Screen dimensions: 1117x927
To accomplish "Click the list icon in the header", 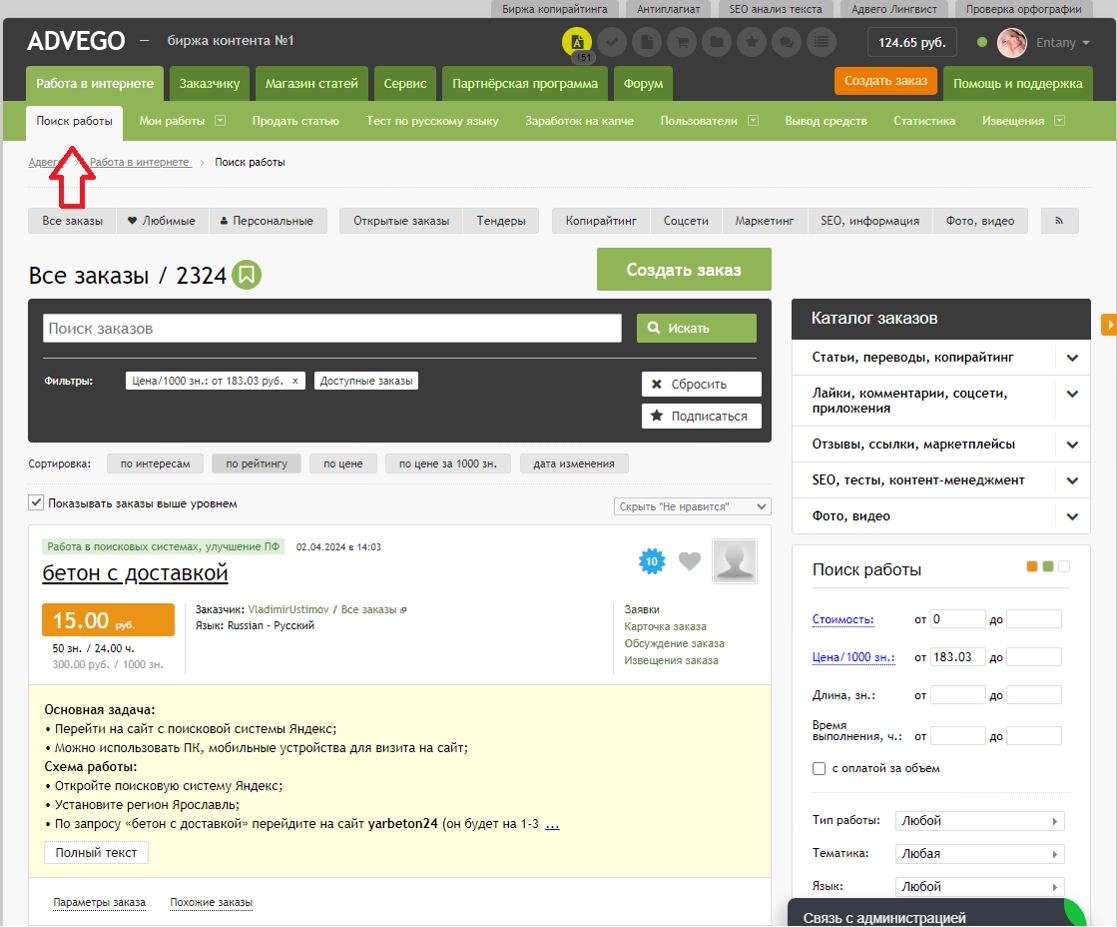I will click(x=821, y=42).
